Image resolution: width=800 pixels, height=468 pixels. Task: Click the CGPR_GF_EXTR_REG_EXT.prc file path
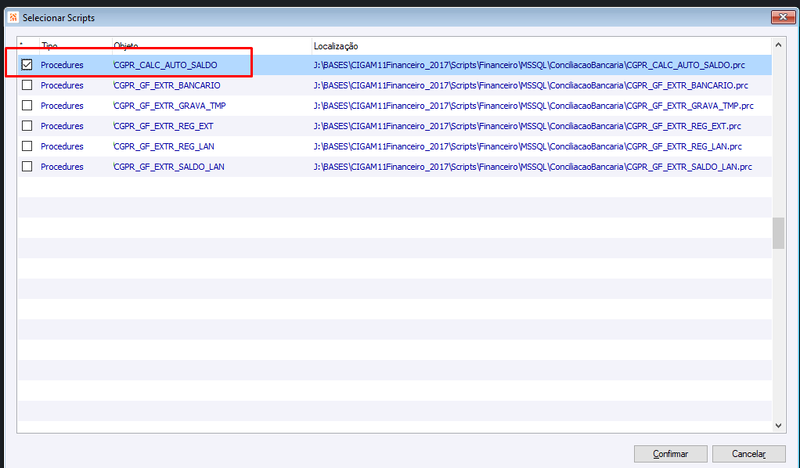[x=528, y=126]
